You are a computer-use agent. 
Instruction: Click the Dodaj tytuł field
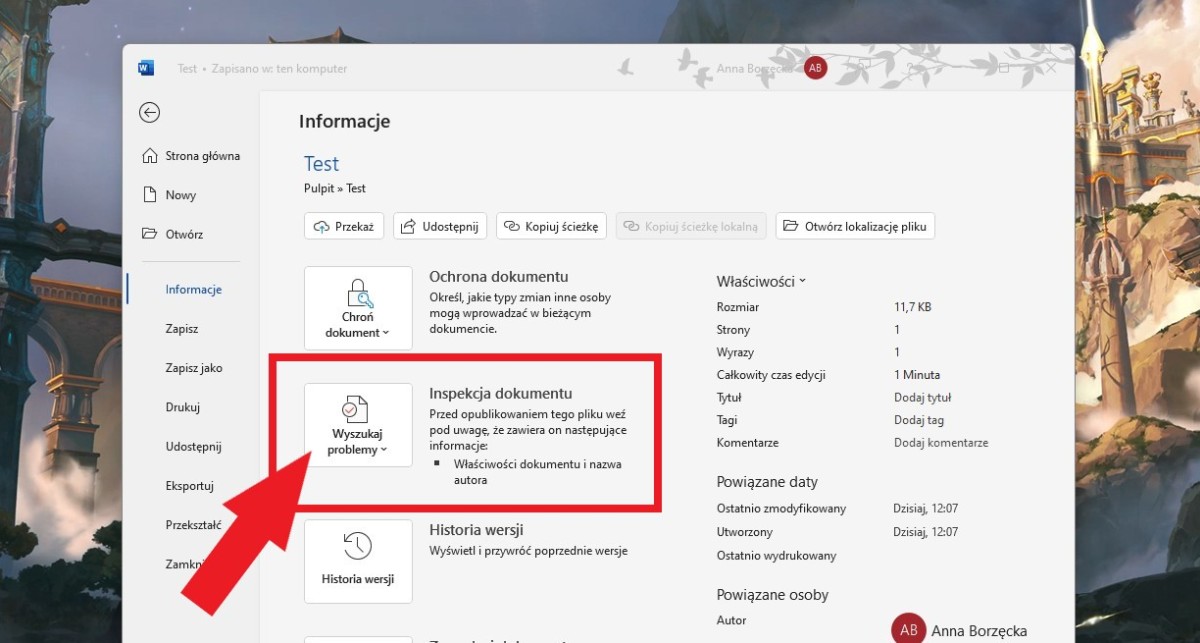pos(920,398)
